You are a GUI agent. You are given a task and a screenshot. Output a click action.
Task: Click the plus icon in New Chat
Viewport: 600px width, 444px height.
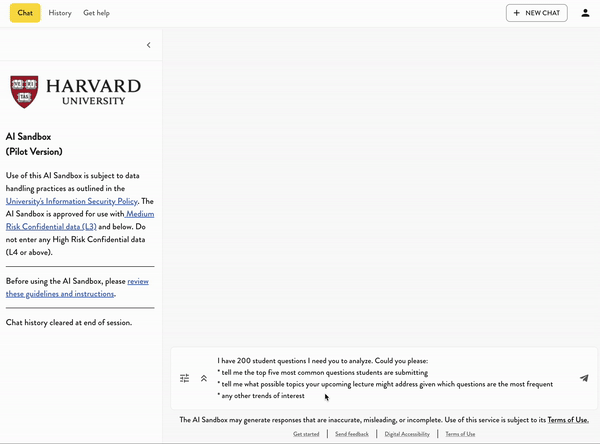click(517, 13)
